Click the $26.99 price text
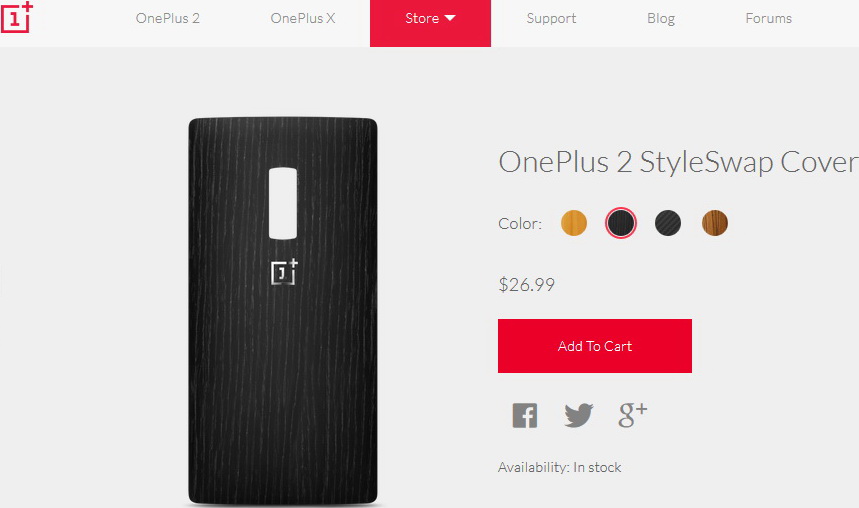This screenshot has width=859, height=508. click(526, 284)
